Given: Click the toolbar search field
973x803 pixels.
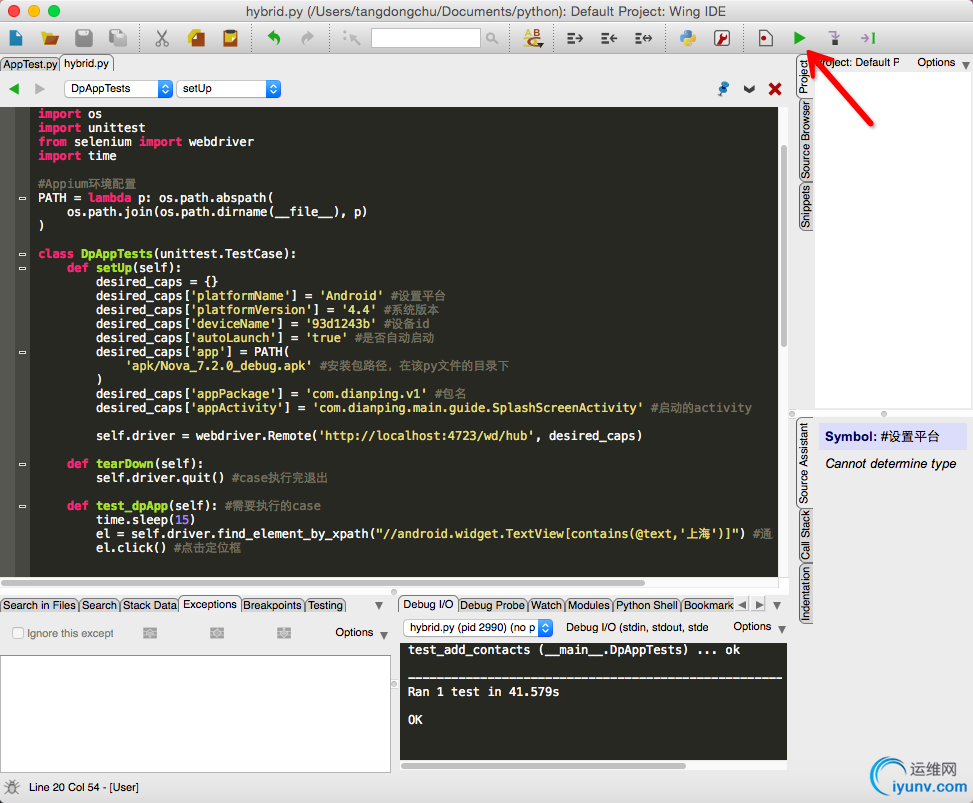Looking at the screenshot, I should pyautogui.click(x=425, y=38).
